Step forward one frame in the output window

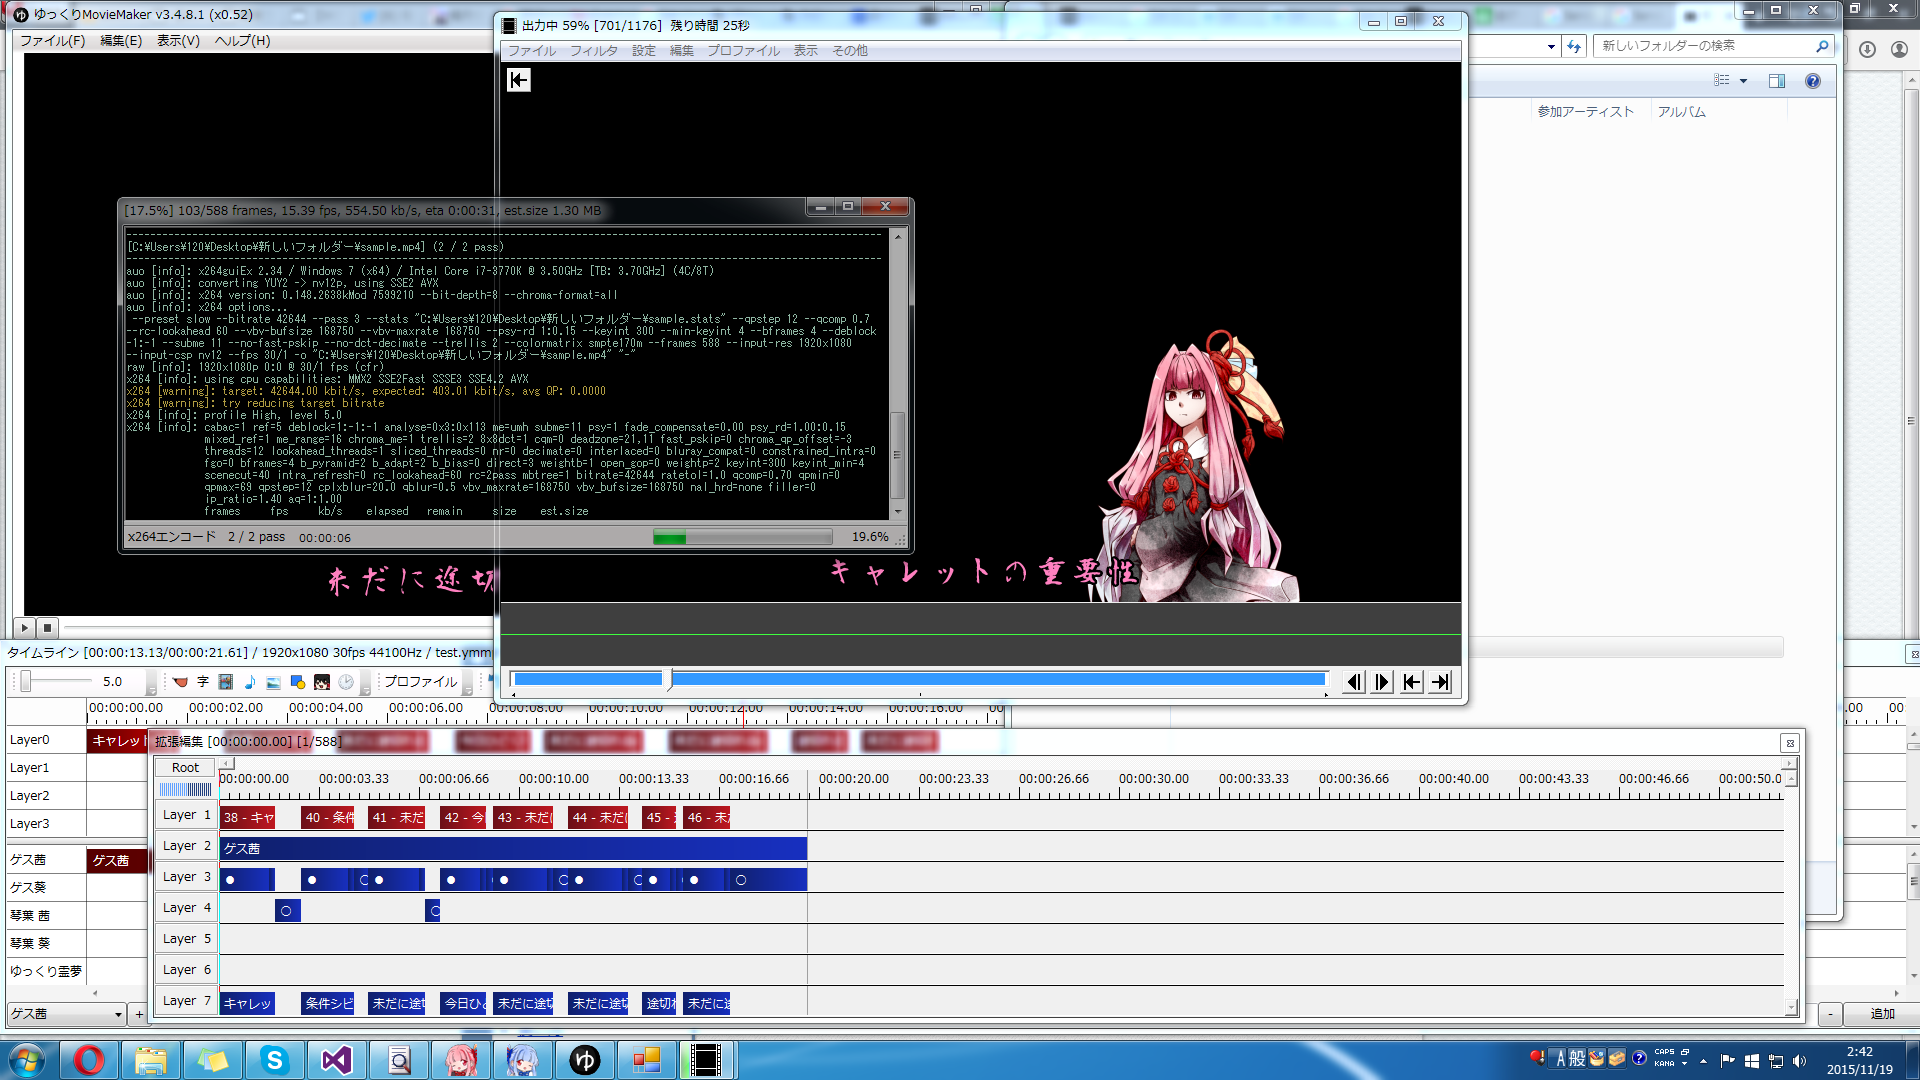coord(1382,682)
